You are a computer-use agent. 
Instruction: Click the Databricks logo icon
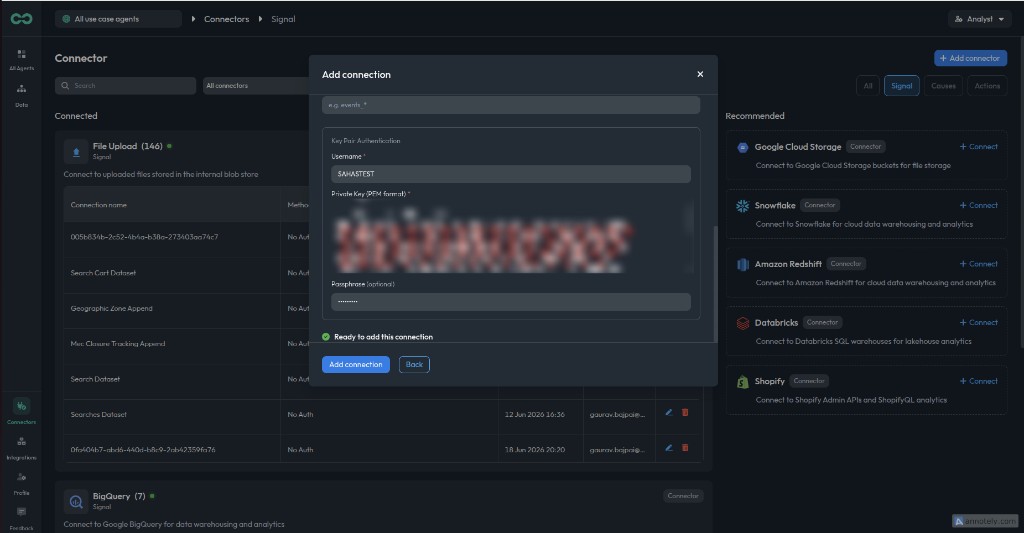743,323
